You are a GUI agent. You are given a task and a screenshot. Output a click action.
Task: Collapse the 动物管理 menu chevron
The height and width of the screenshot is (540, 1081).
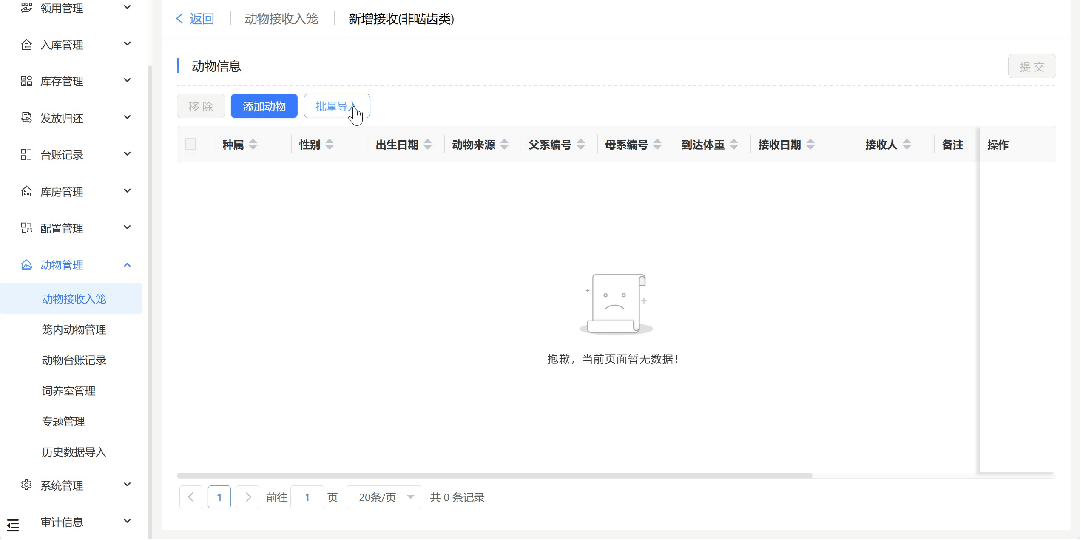pyautogui.click(x=128, y=265)
